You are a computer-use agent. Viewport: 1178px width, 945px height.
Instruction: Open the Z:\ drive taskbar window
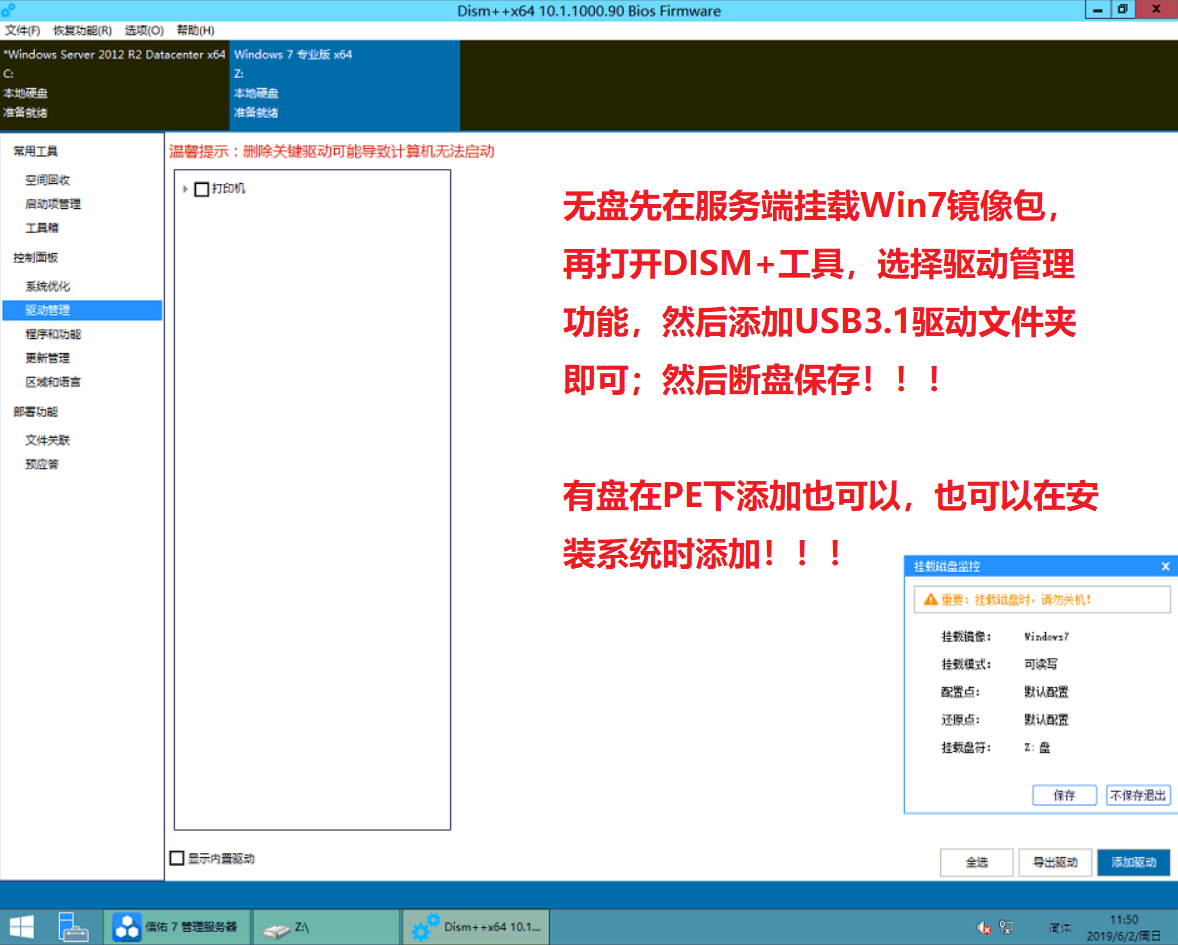(327, 927)
